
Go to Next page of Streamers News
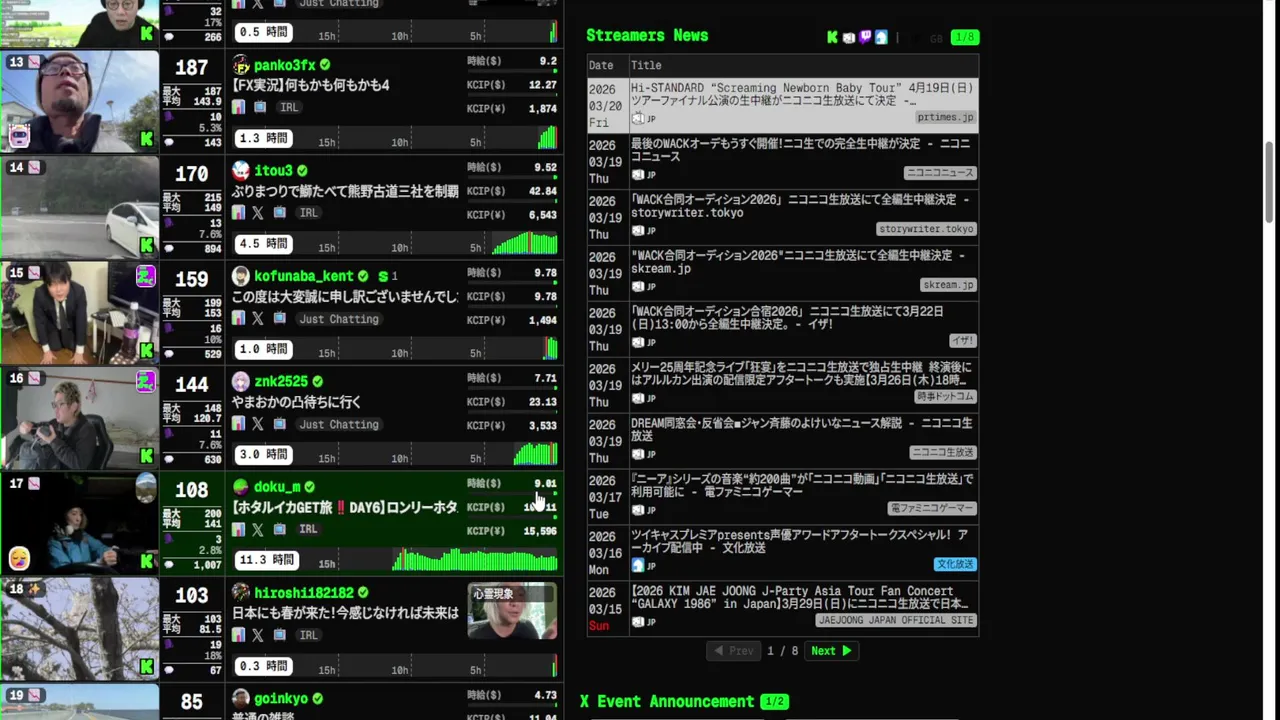[x=832, y=651]
